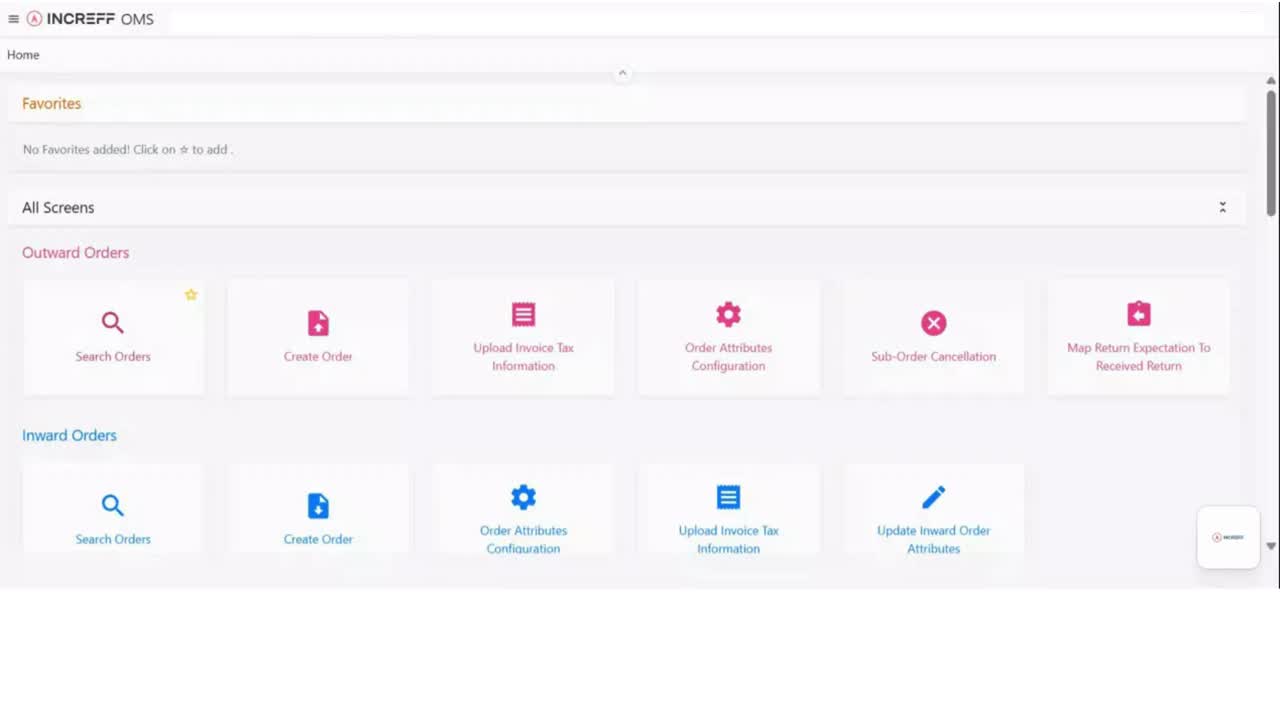Click Inward 'Search Orders' label
1280x720 pixels.
tap(113, 540)
